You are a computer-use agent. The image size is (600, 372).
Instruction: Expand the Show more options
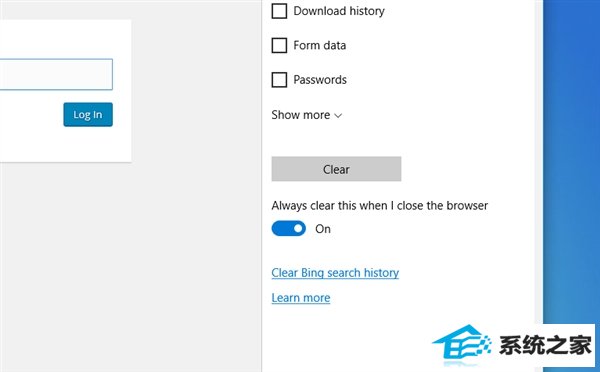(x=306, y=115)
